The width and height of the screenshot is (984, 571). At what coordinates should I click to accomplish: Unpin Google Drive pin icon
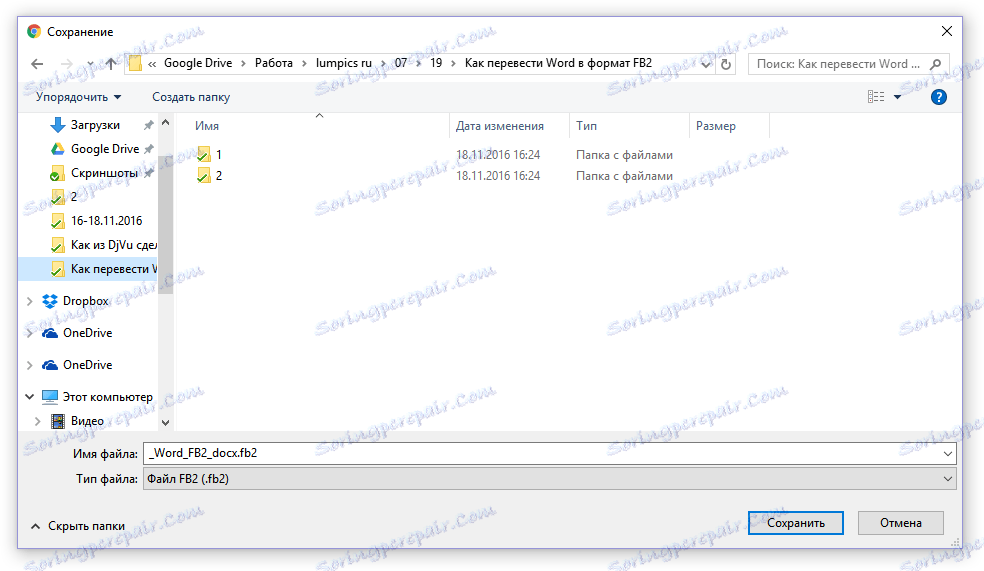(x=149, y=149)
